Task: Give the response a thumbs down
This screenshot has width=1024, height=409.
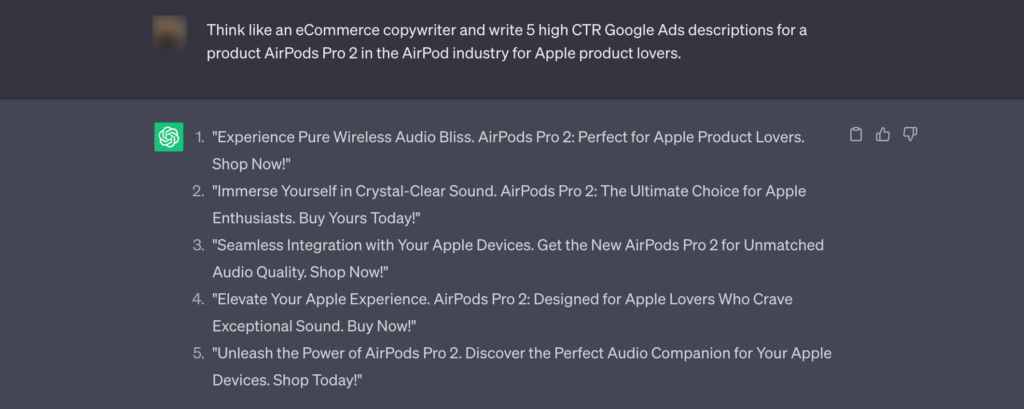Action: point(910,135)
